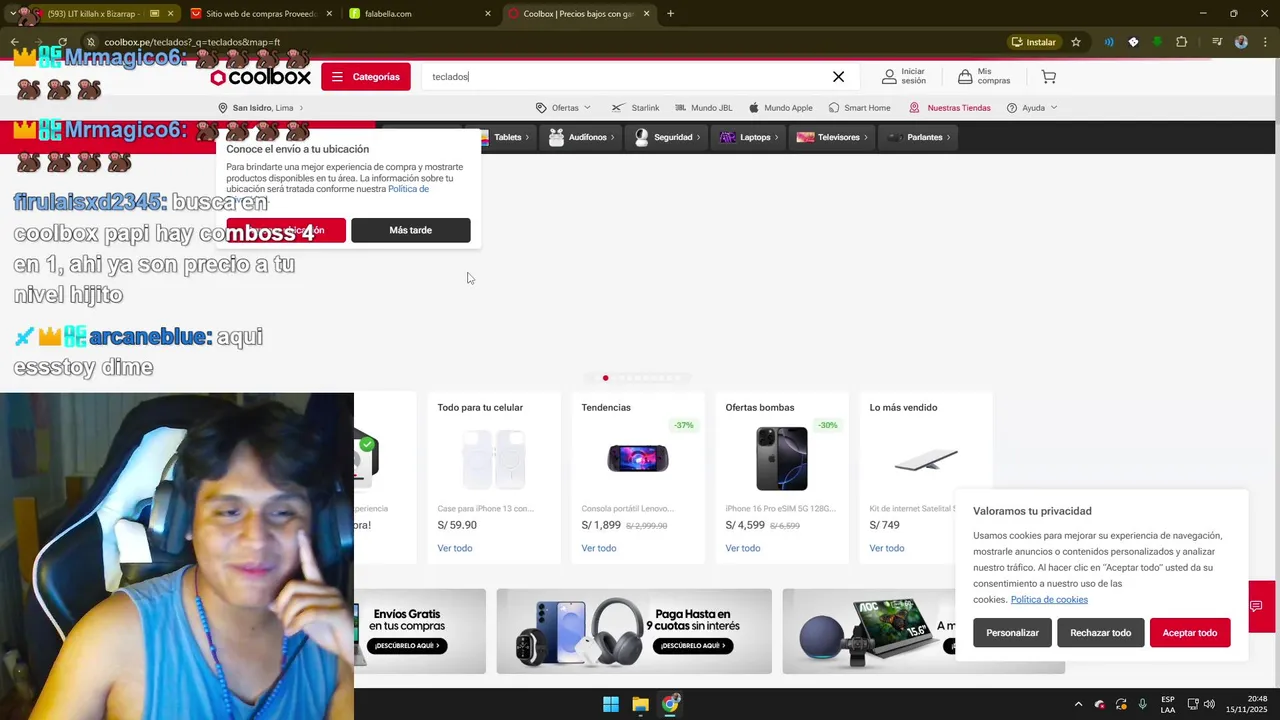This screenshot has height=720, width=1280.
Task: Open Smart Home menu item
Action: (x=859, y=108)
